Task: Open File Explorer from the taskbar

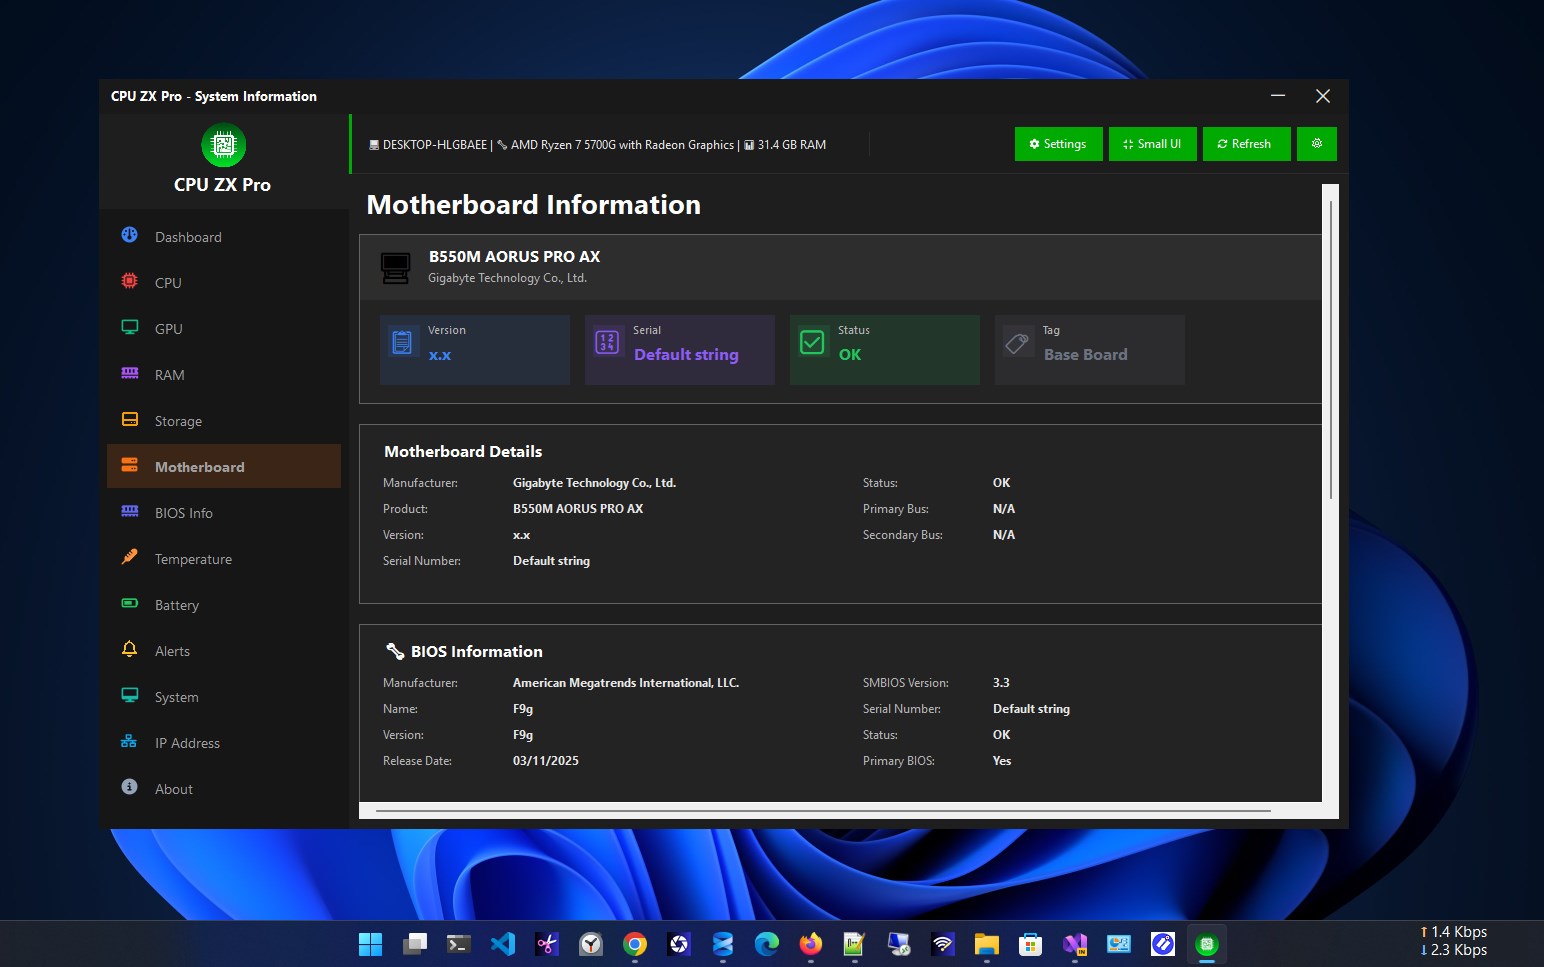Action: tap(986, 944)
